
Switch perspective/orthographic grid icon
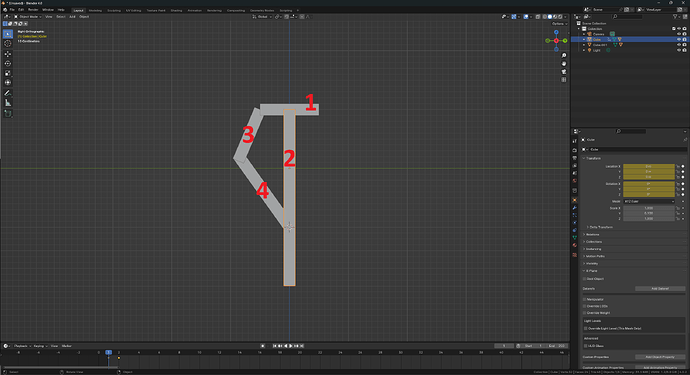click(x=564, y=80)
